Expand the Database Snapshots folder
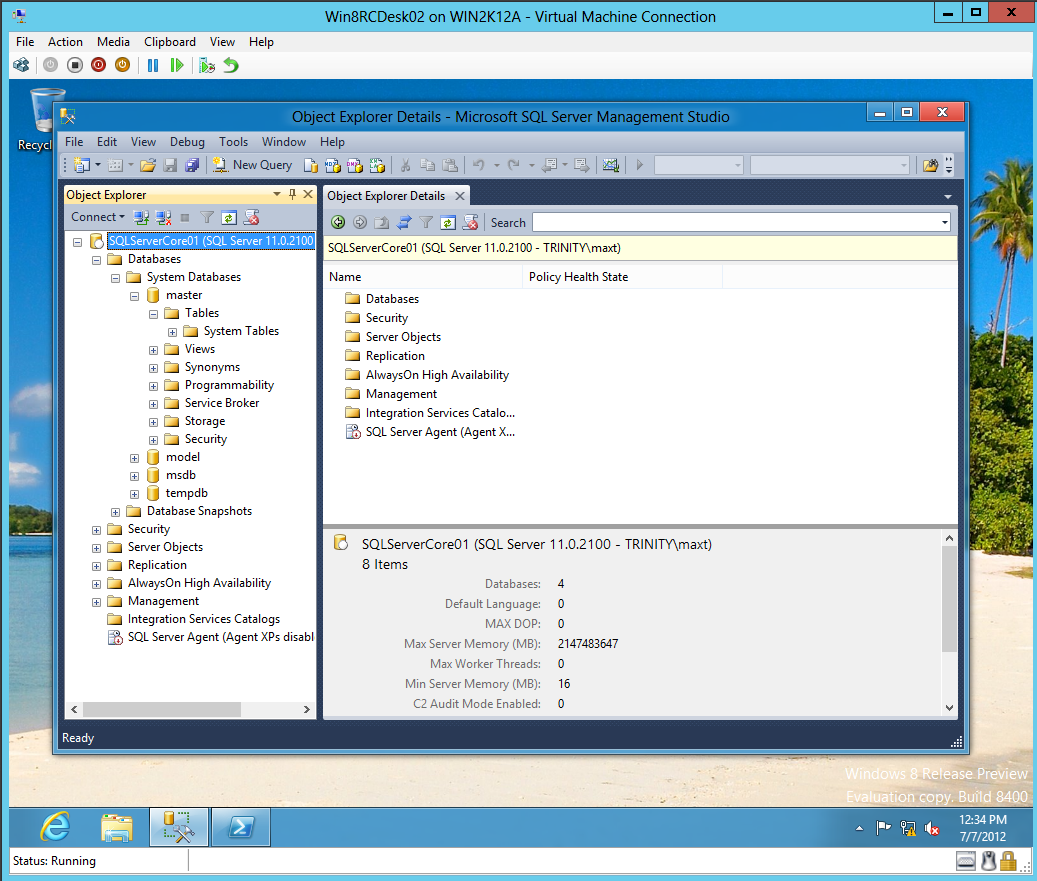 pyautogui.click(x=115, y=512)
